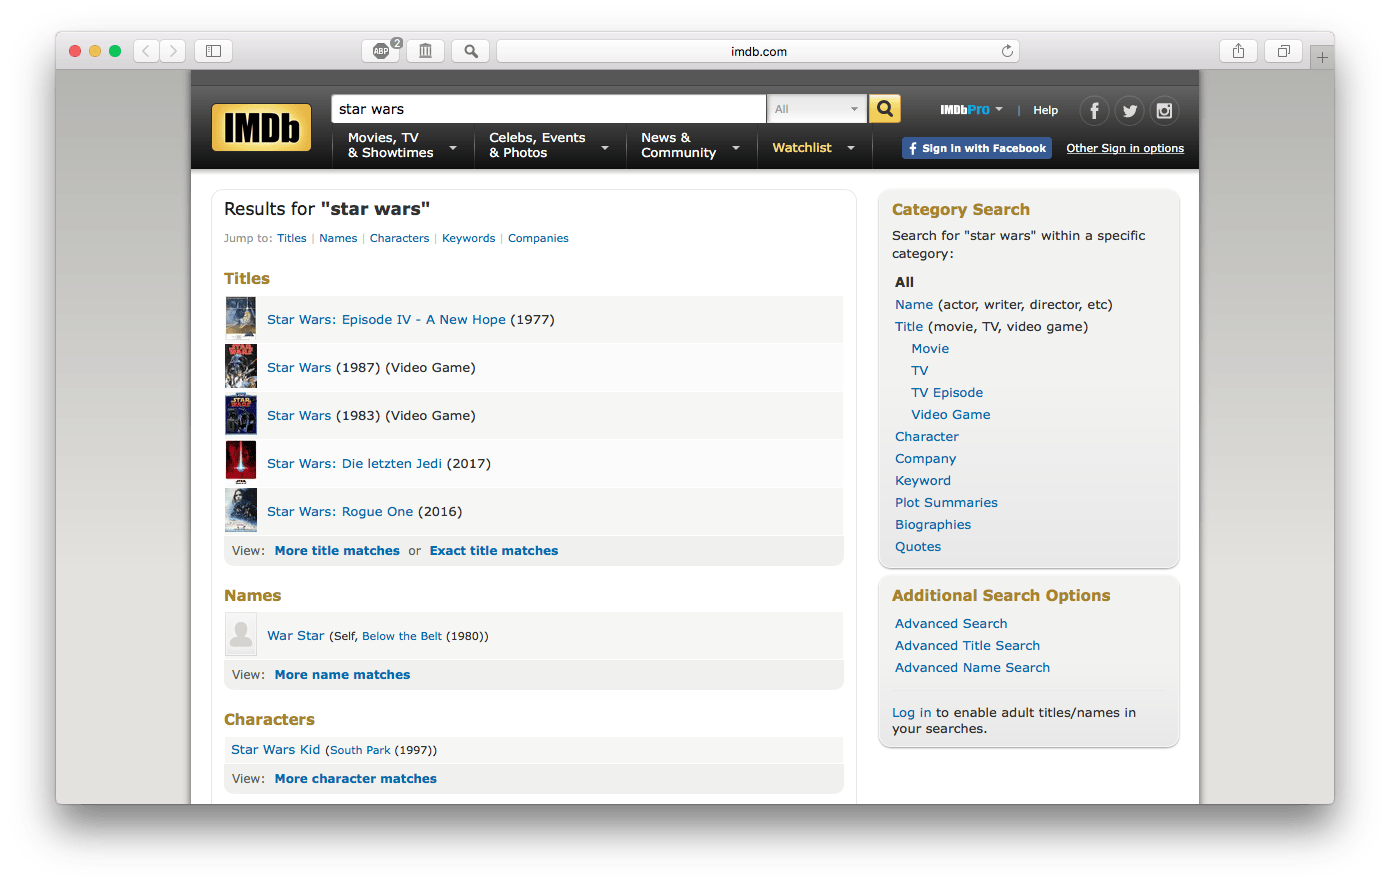Screen dimensions: 1390x884
Task: Click the Safari share button
Action: point(1238,51)
